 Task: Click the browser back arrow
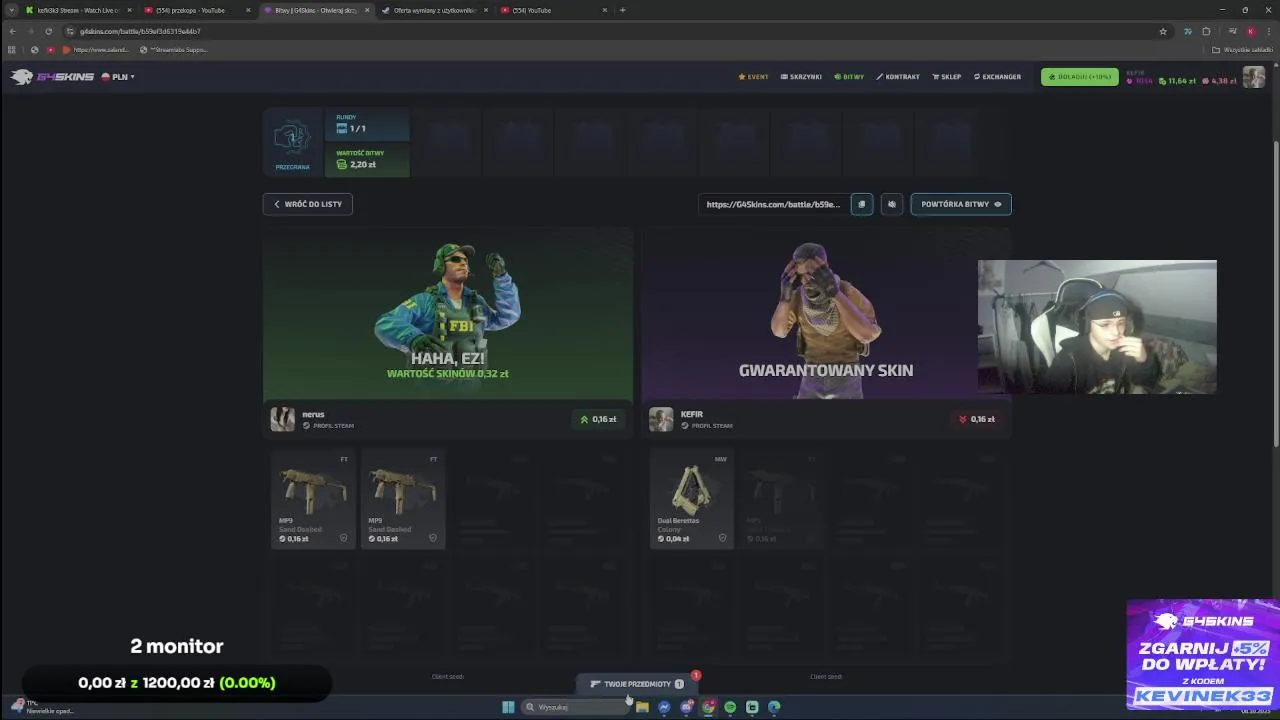(12, 31)
